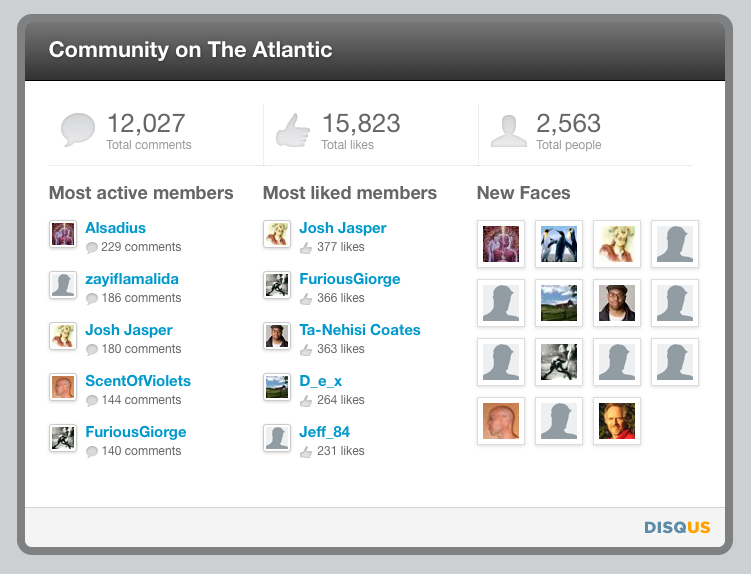The image size is (751, 574).
Task: Open the penguins photo in New Faces
Action: pos(559,244)
